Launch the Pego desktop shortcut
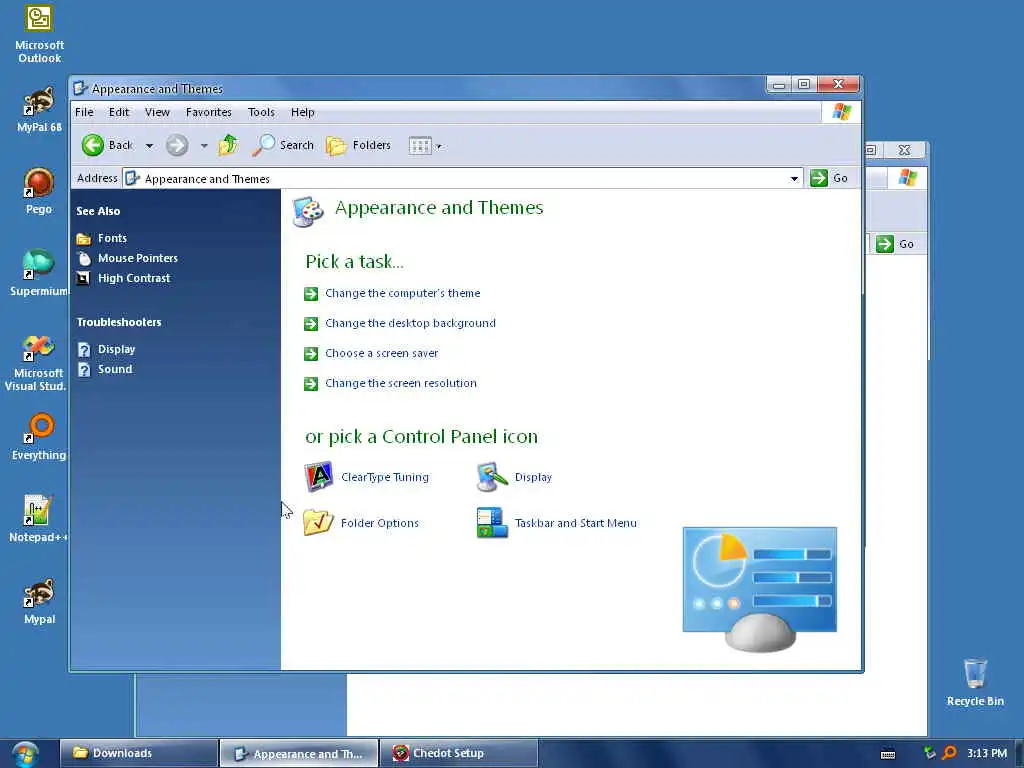The image size is (1024, 768). (x=39, y=191)
